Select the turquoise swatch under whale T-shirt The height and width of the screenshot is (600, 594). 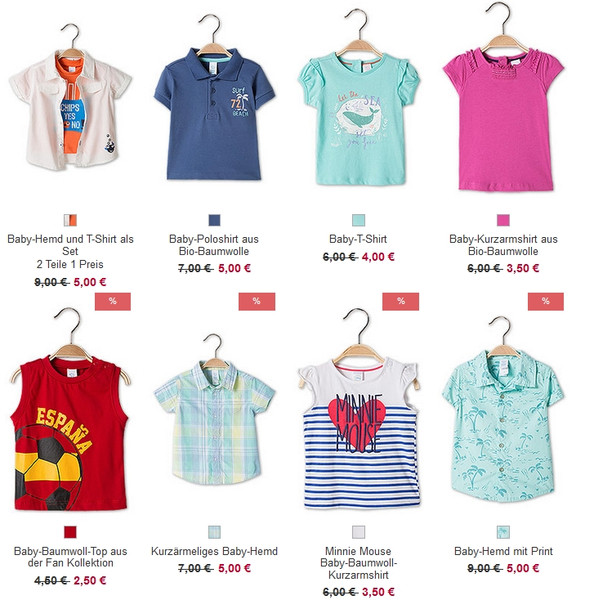pos(359,220)
